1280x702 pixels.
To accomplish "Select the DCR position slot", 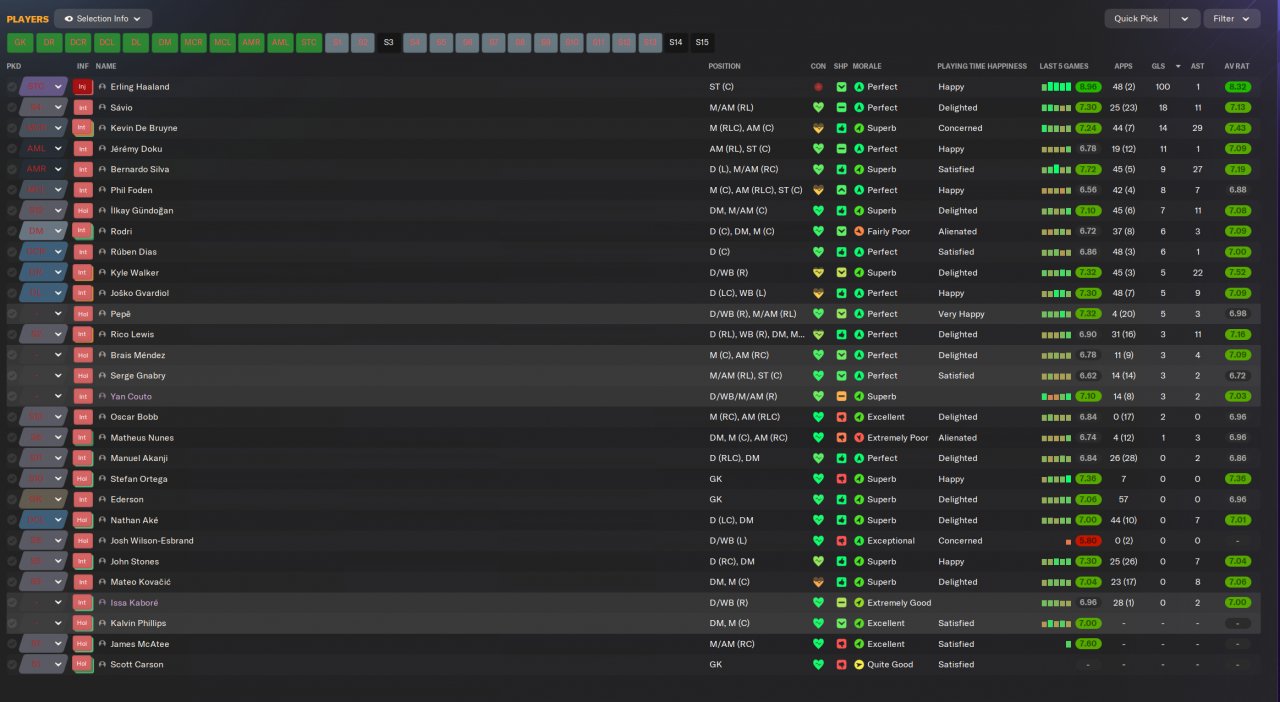I will (x=78, y=43).
